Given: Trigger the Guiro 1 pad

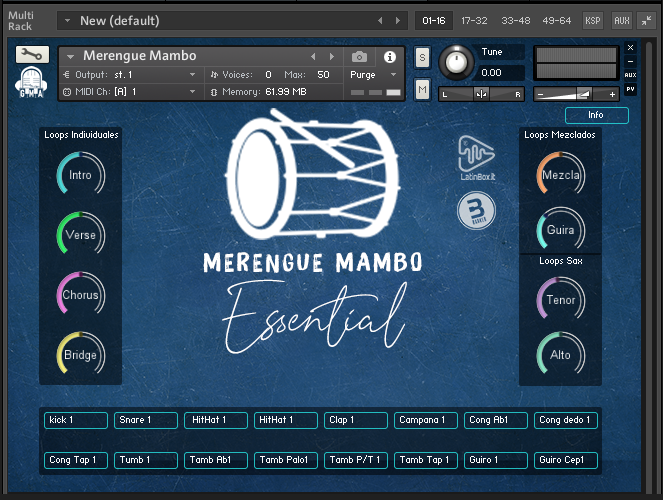Looking at the screenshot, I should 496,460.
